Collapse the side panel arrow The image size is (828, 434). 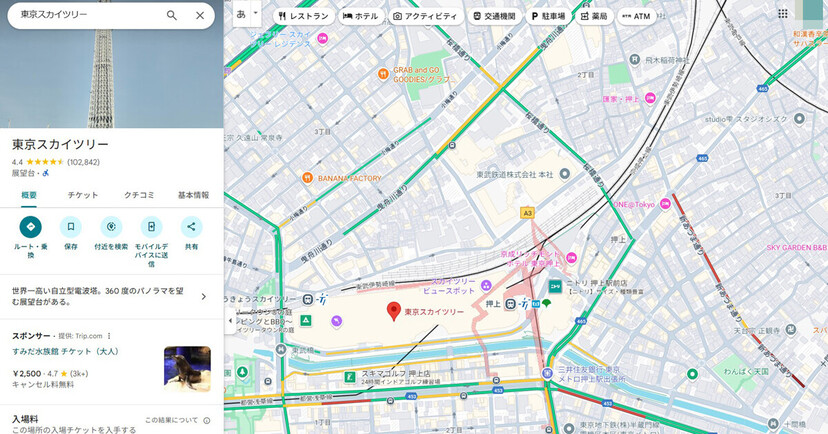pyautogui.click(x=230, y=320)
